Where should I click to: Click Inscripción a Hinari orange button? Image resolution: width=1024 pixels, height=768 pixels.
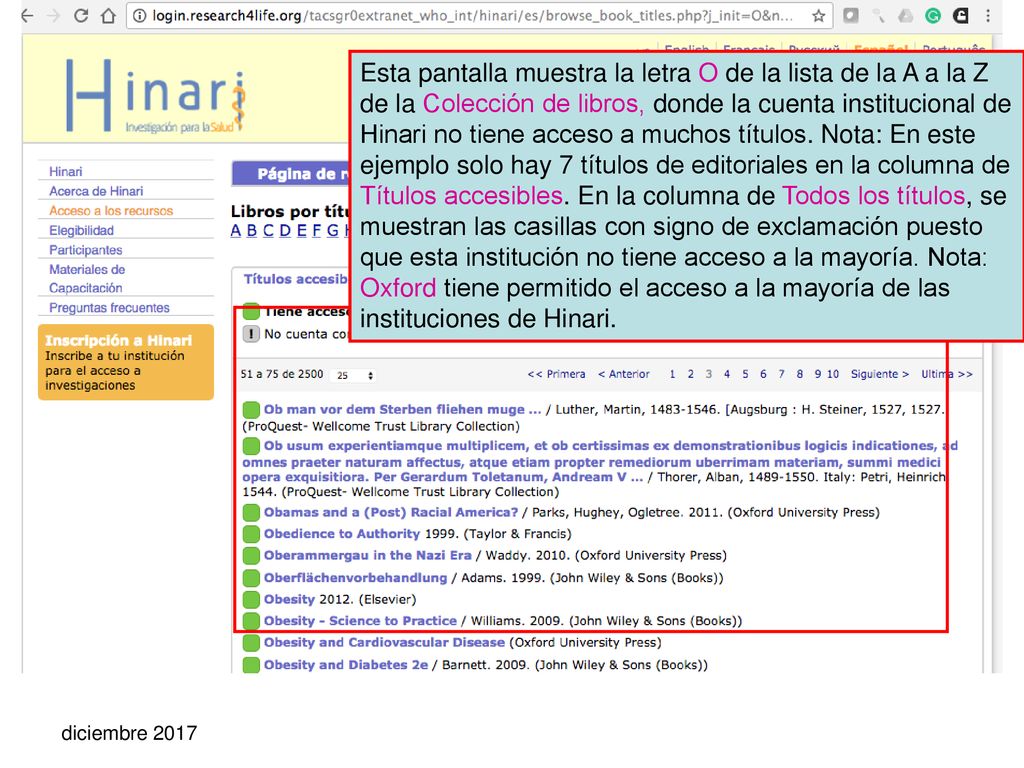[x=126, y=362]
